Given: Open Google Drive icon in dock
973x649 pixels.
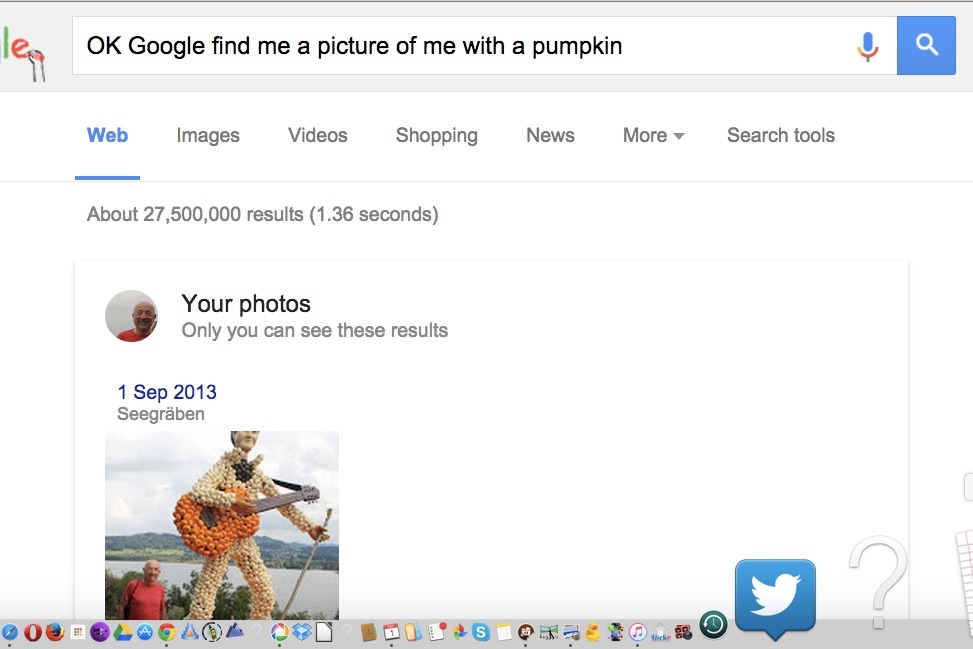Looking at the screenshot, I should 122,632.
